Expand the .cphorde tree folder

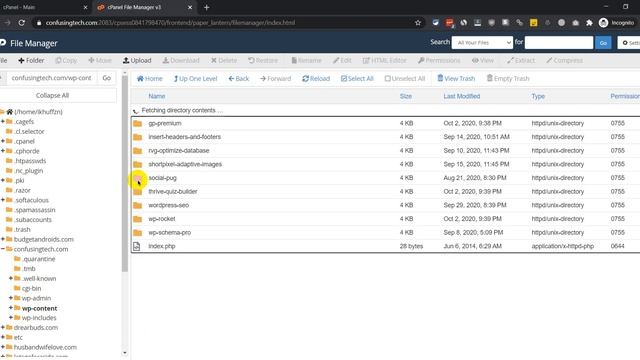coord(3,151)
